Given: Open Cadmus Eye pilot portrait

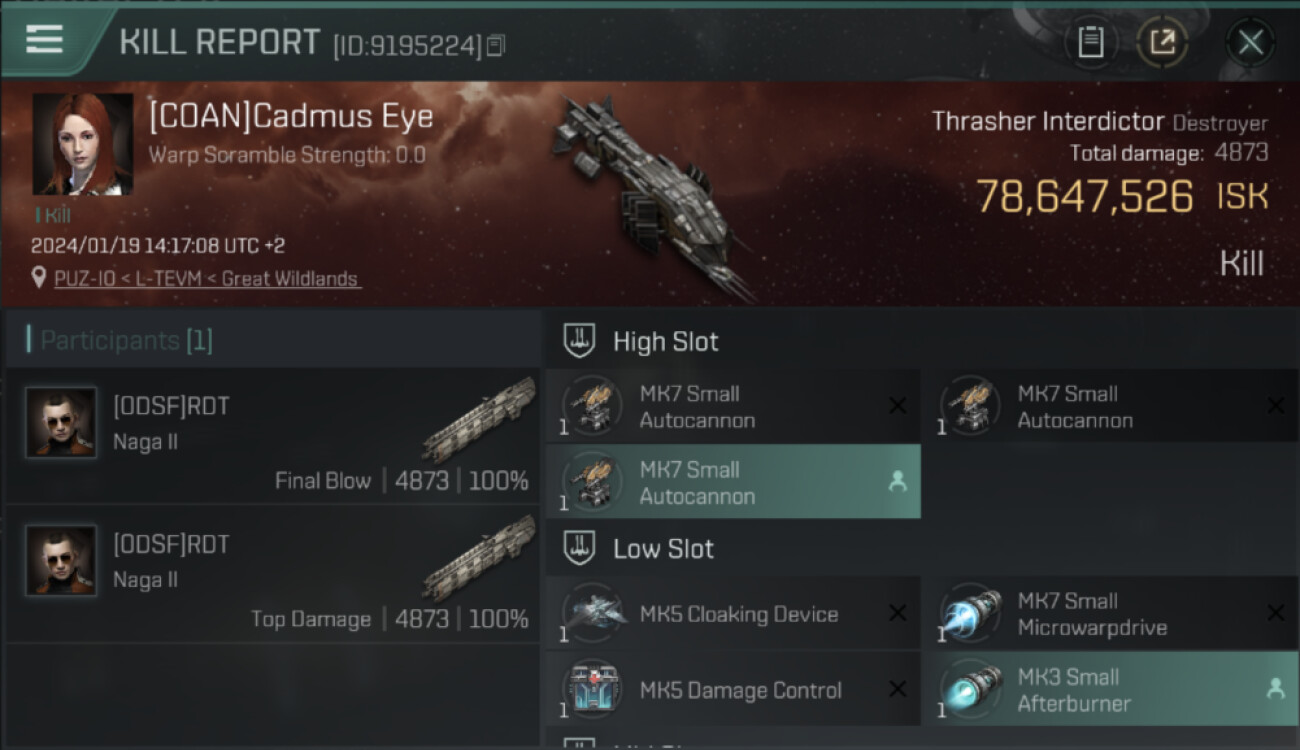Looking at the screenshot, I should [x=83, y=144].
